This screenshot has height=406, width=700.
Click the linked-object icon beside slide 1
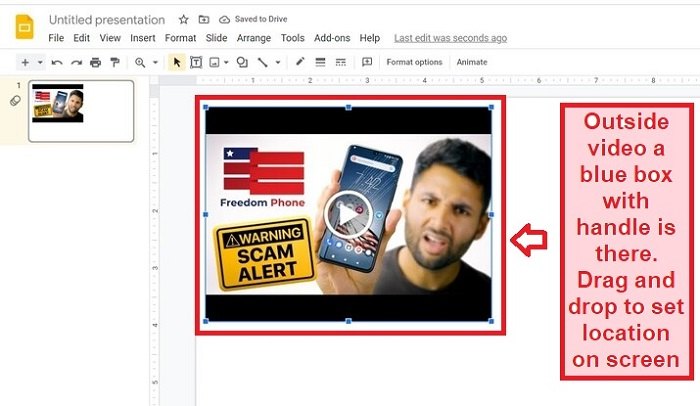point(15,101)
